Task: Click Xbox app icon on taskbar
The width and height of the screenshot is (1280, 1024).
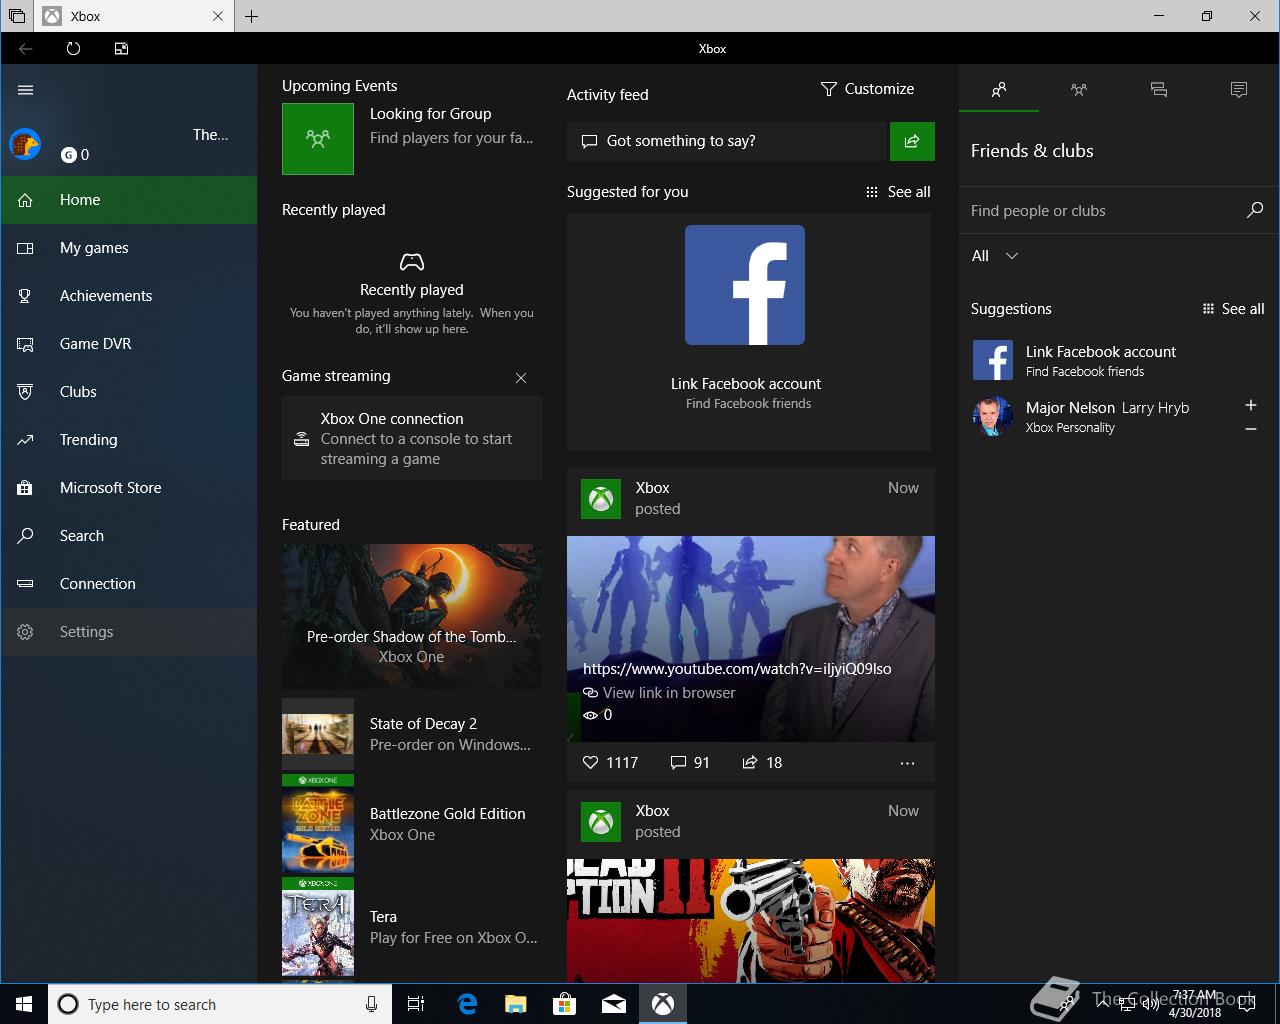Action: [x=662, y=1004]
